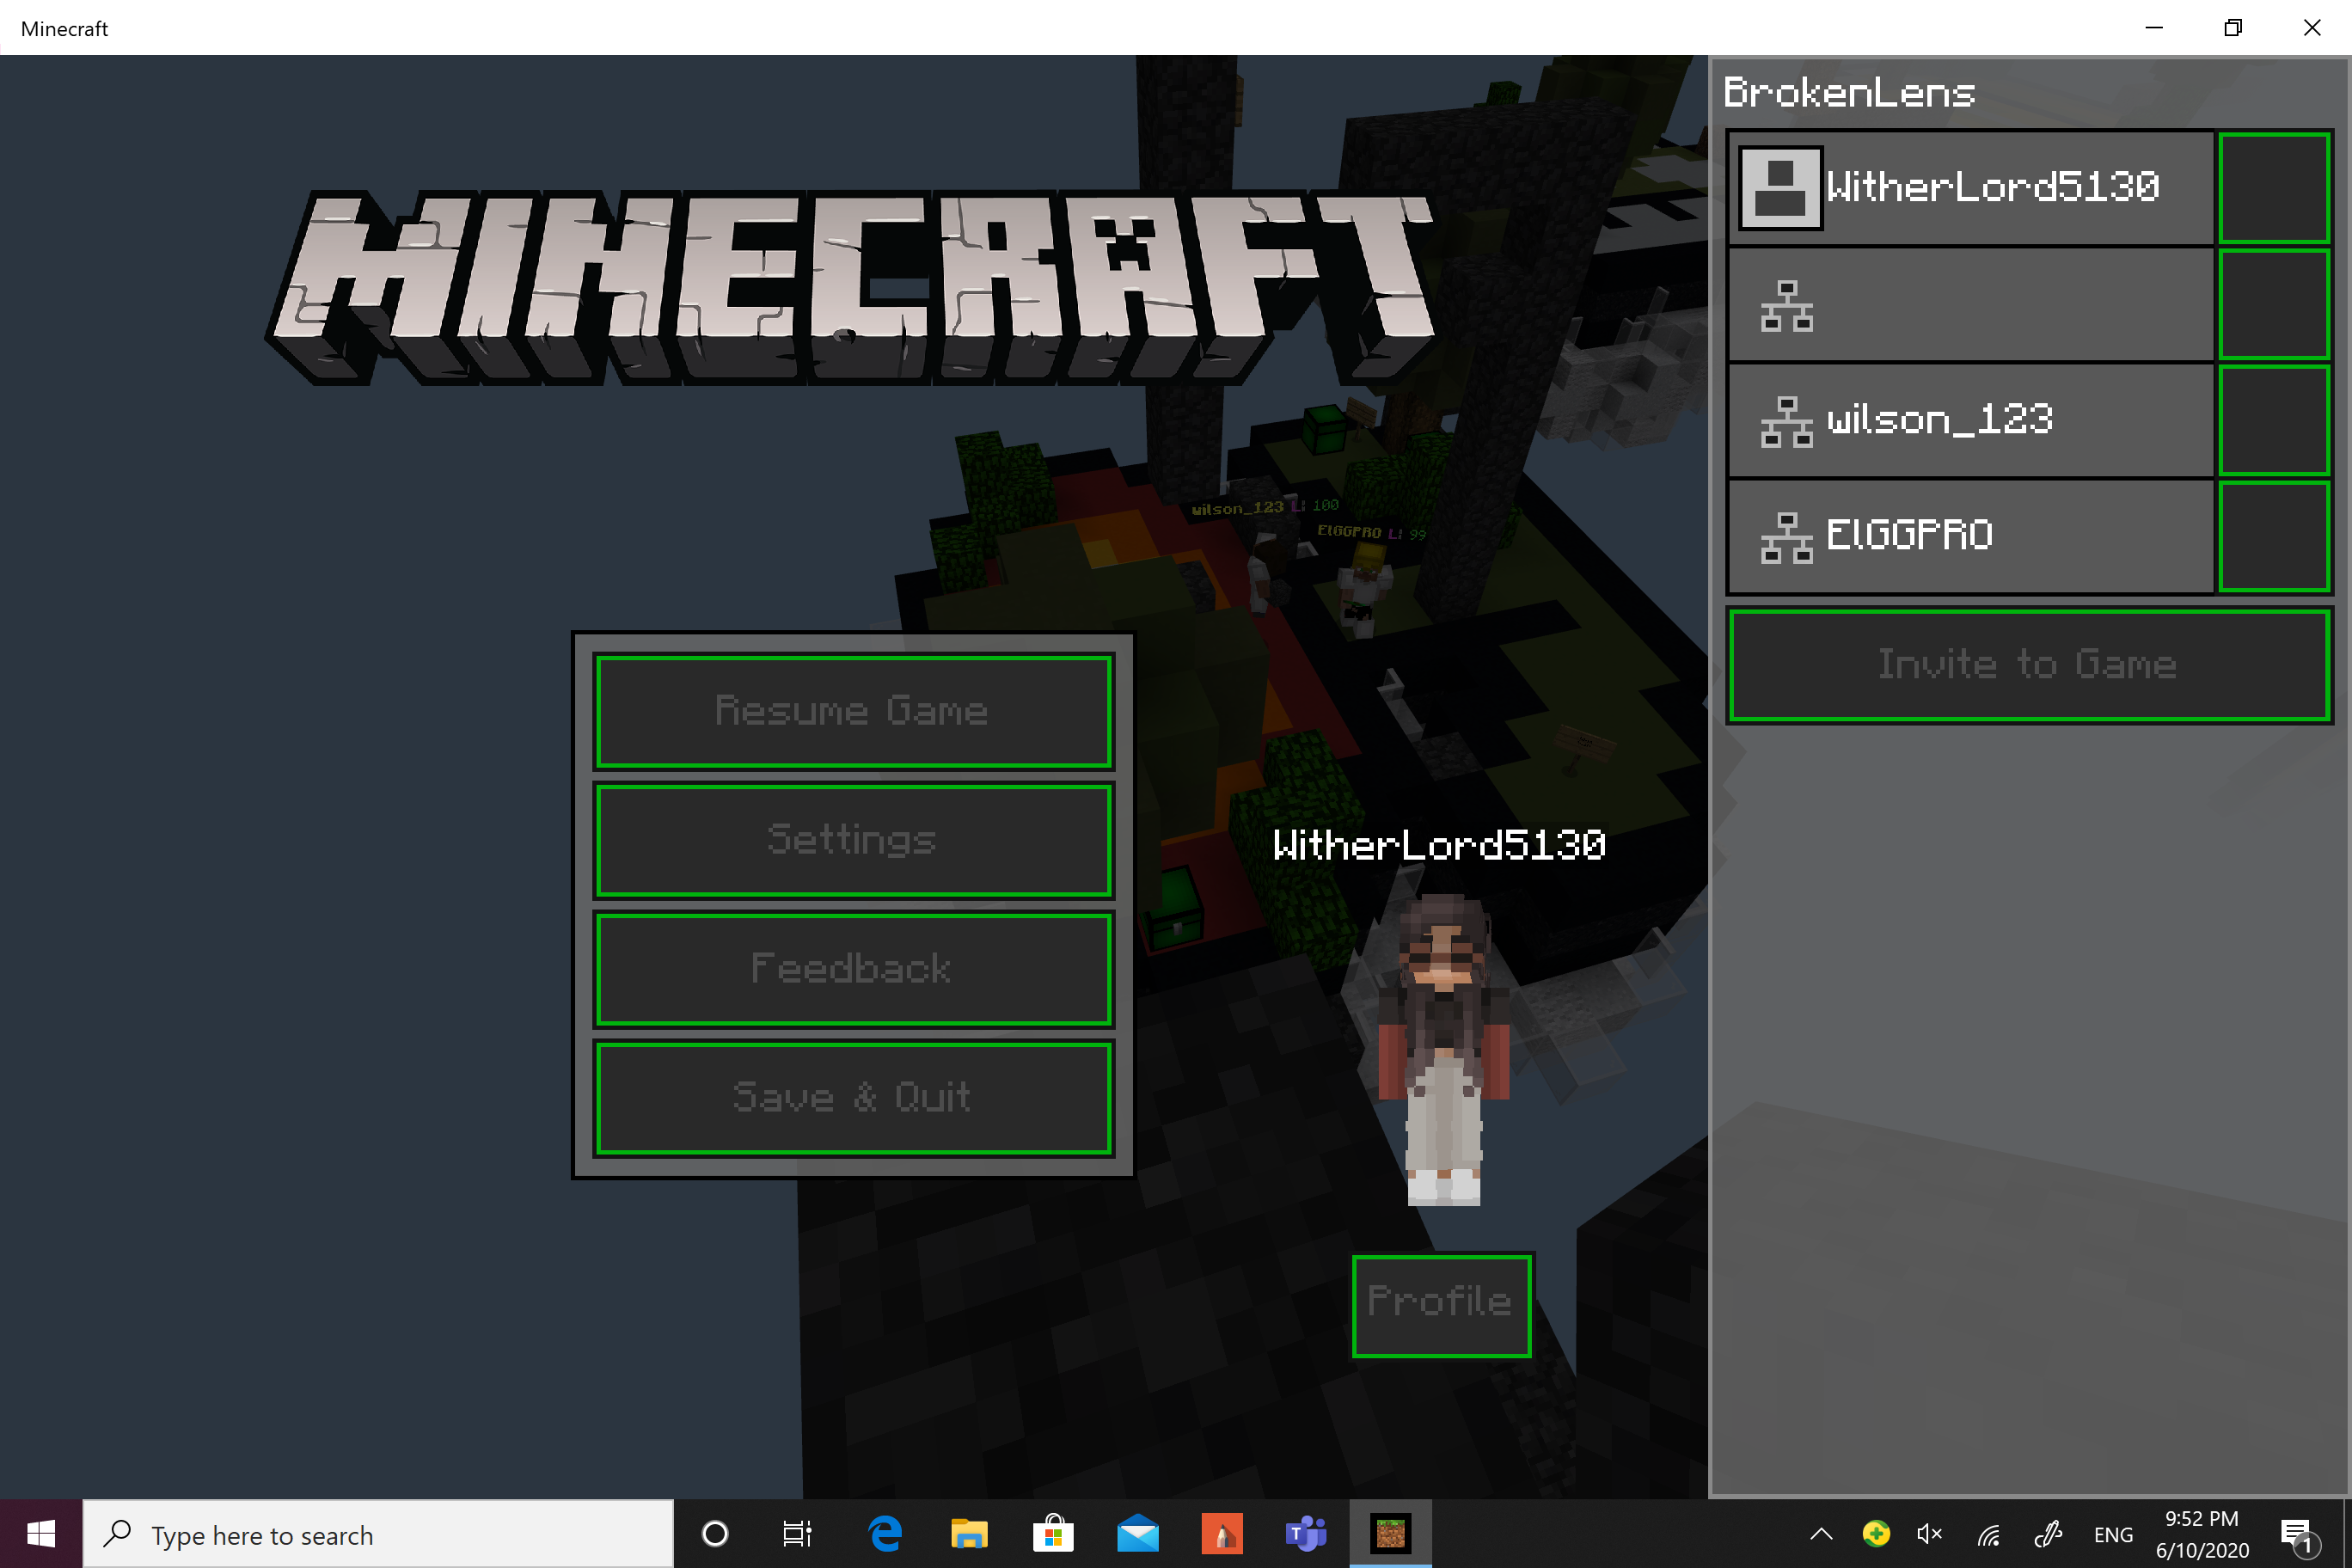
Task: Restore down the Minecraft window
Action: tap(2233, 28)
